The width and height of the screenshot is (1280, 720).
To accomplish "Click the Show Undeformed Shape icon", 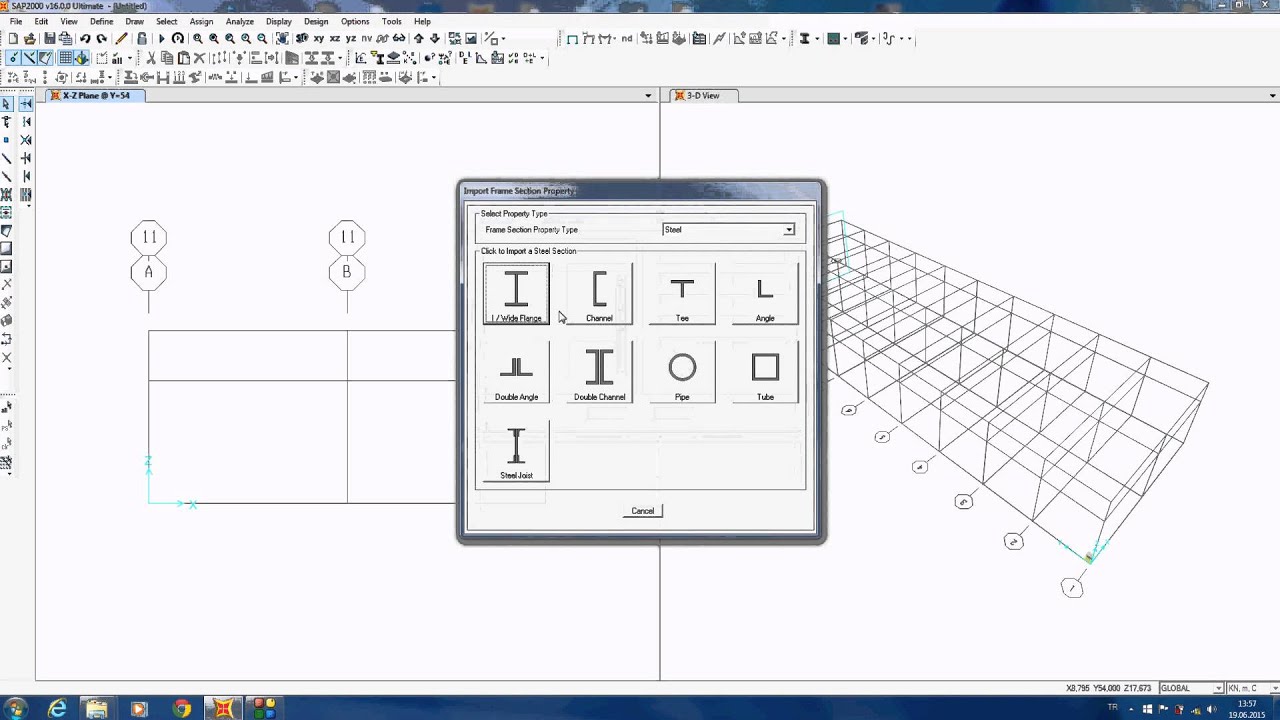I will pos(572,39).
